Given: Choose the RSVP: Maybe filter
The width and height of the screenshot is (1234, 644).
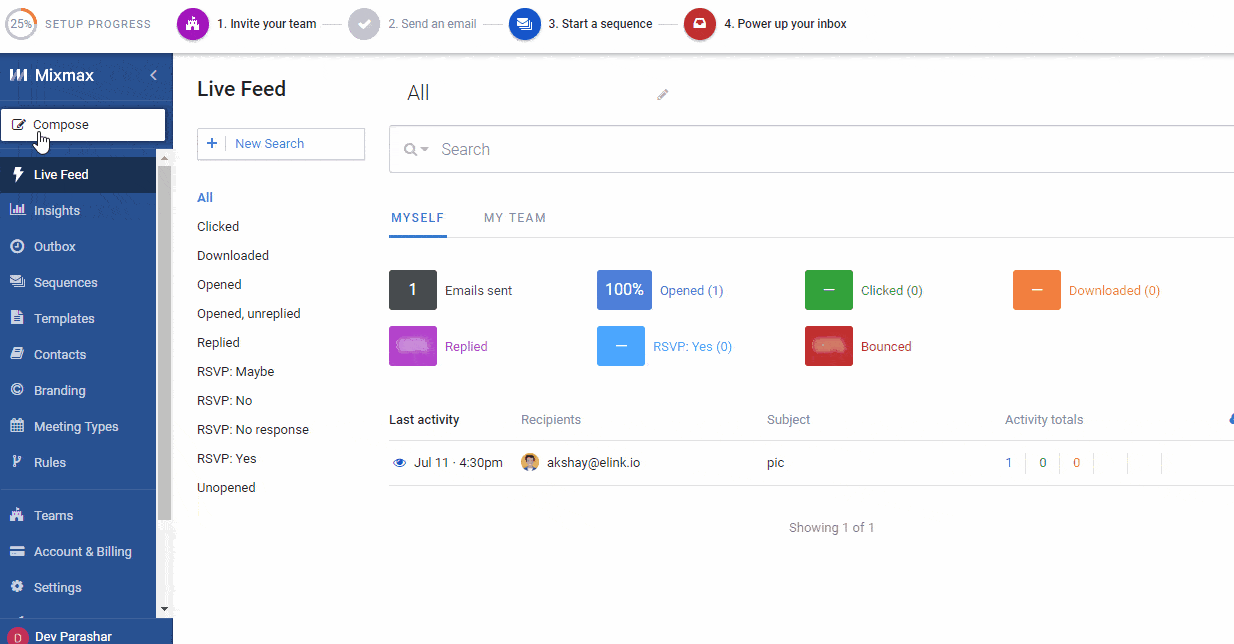Looking at the screenshot, I should [x=235, y=372].
